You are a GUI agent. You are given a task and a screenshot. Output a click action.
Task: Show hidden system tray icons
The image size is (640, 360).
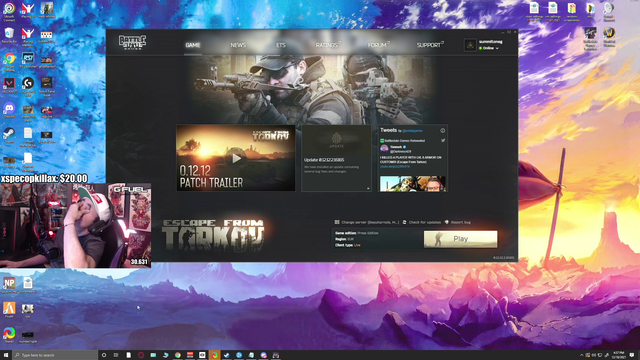582,355
